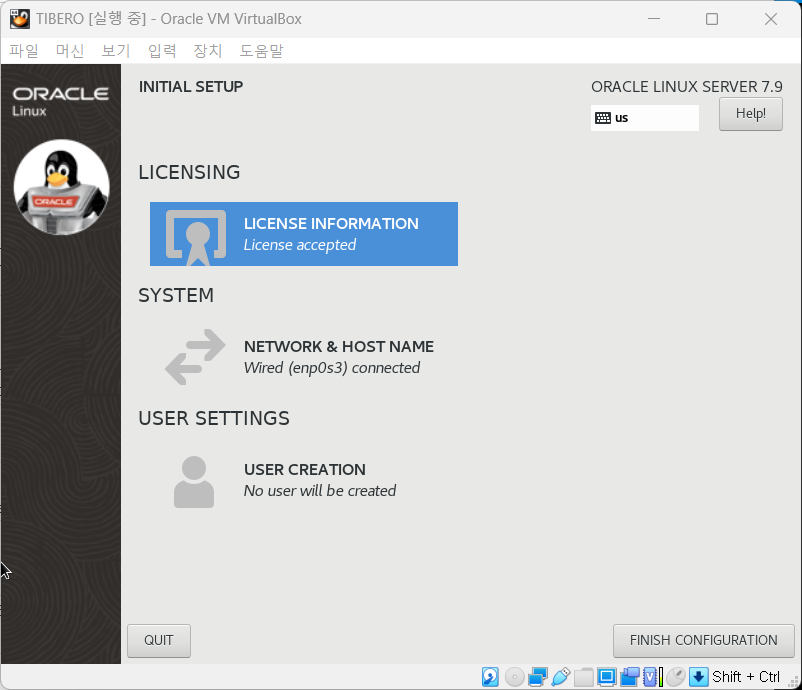
Task: Click the window resize grip corner
Action: pos(794,682)
